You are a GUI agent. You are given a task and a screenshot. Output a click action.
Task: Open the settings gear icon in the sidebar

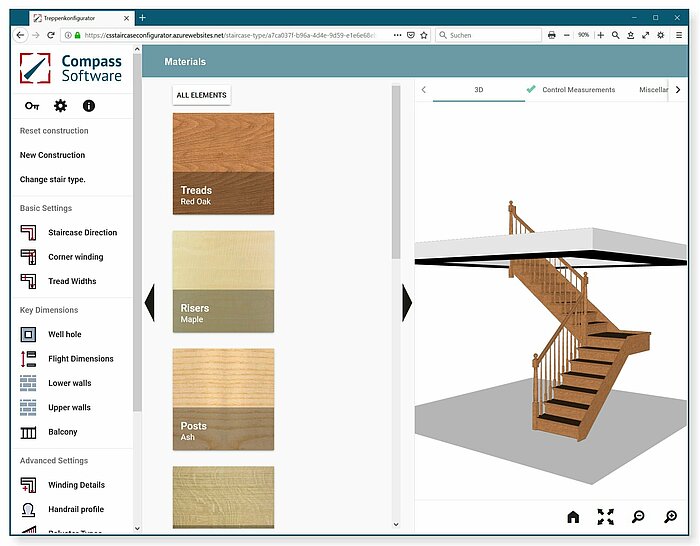tap(60, 106)
